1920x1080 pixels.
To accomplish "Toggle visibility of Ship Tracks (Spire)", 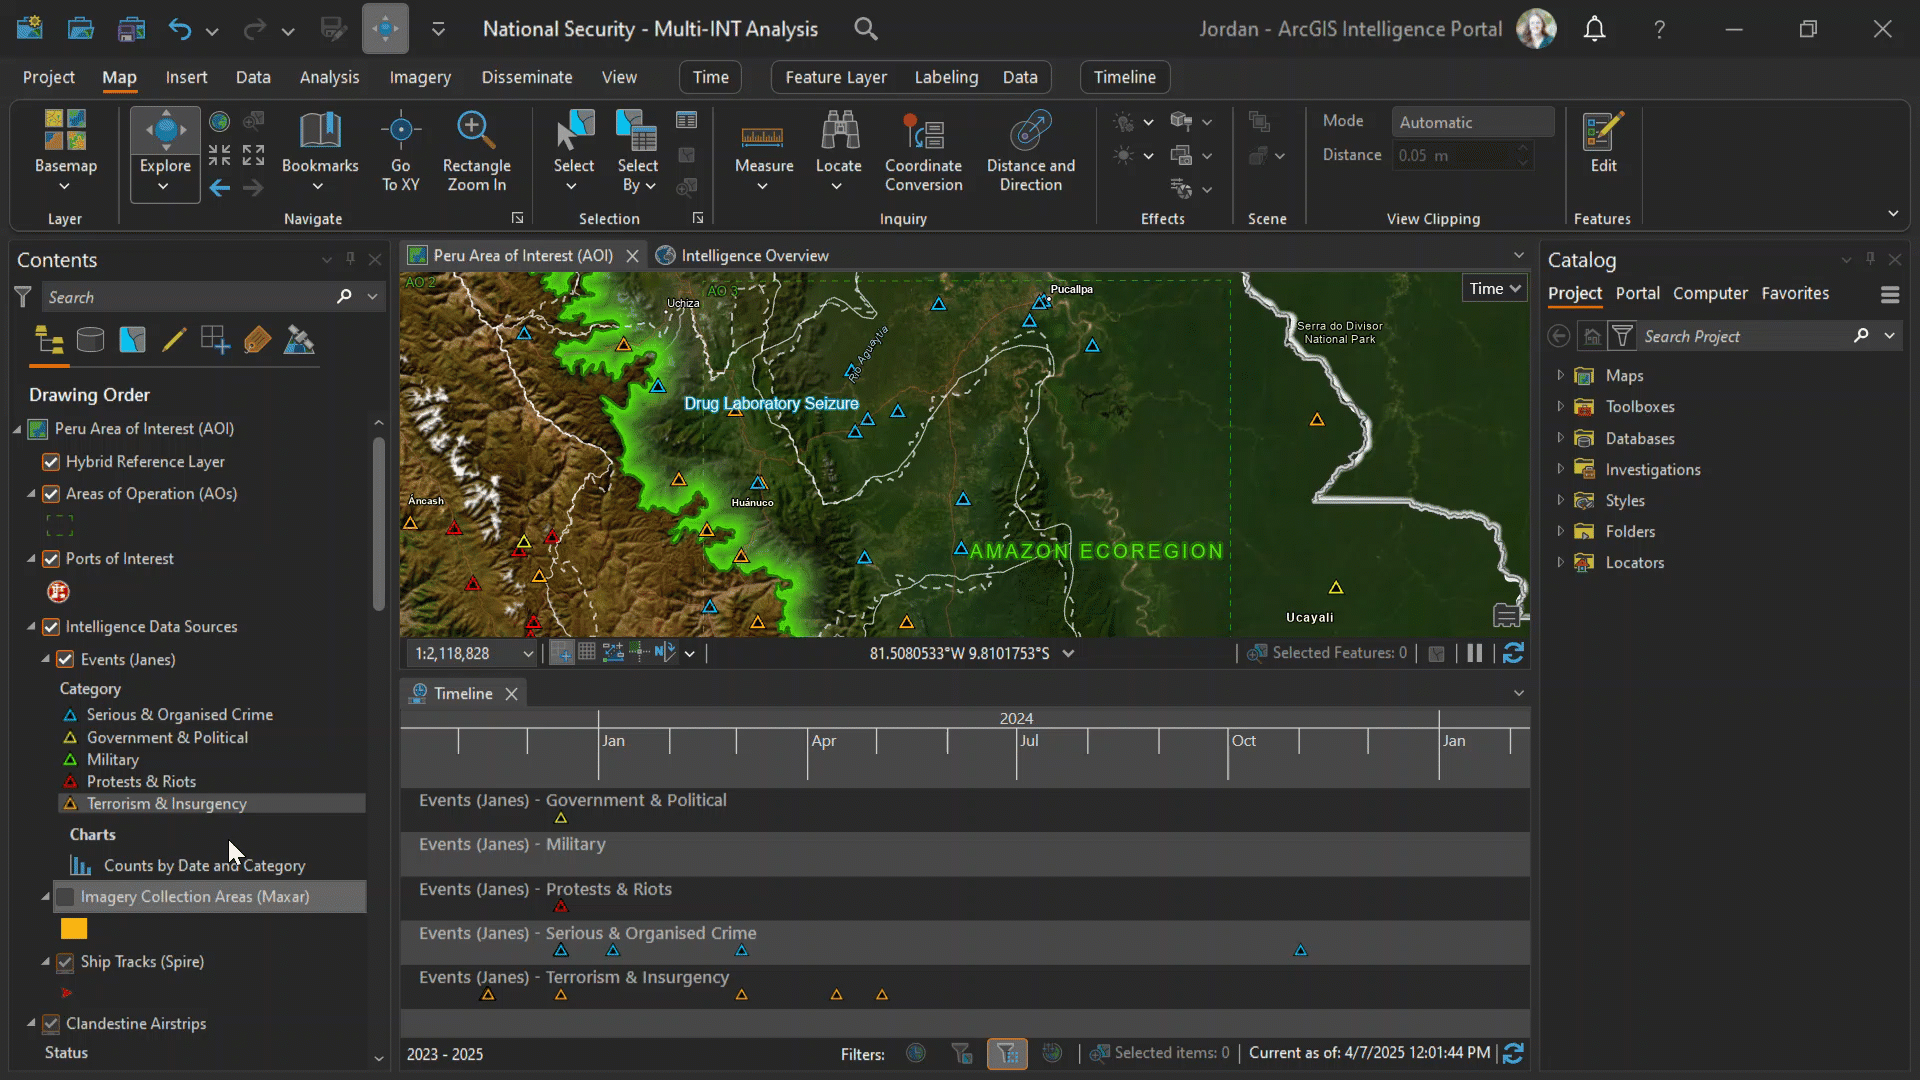I will click(64, 962).
